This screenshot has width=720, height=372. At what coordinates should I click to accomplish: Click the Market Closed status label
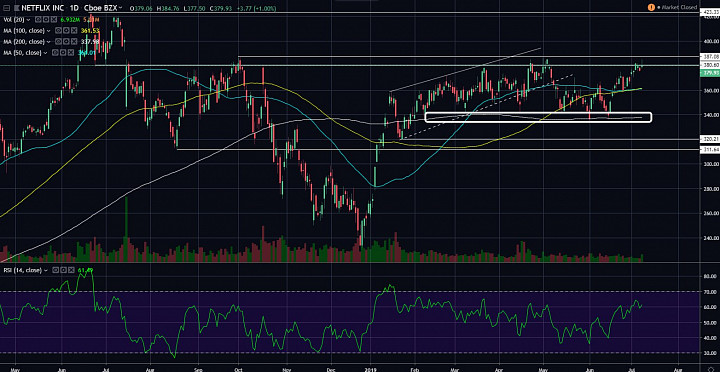click(679, 7)
